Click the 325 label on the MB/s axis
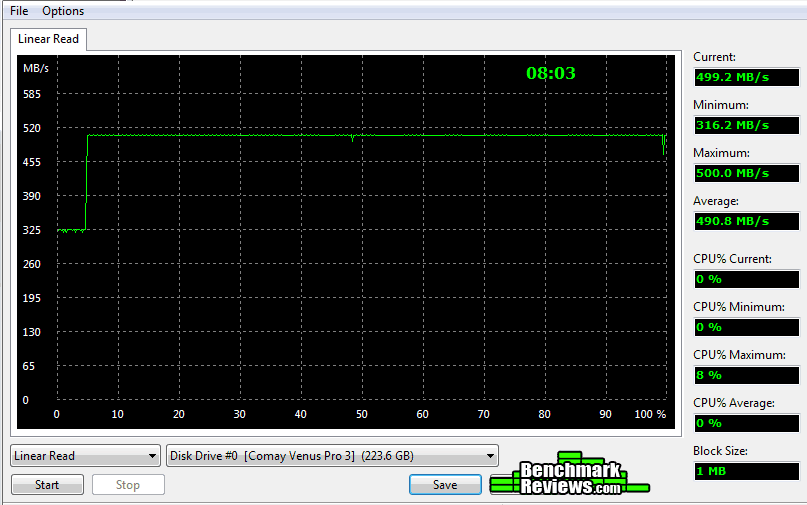 tap(31, 230)
